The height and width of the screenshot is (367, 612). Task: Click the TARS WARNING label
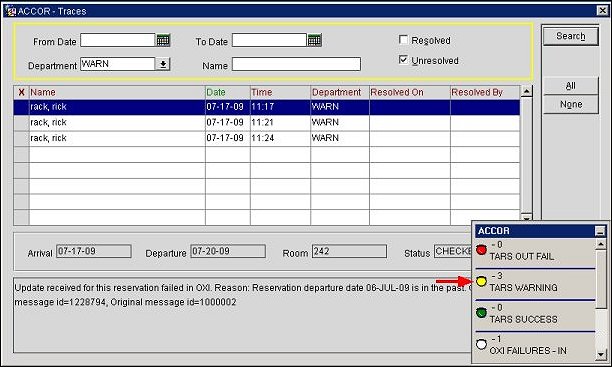coord(523,288)
